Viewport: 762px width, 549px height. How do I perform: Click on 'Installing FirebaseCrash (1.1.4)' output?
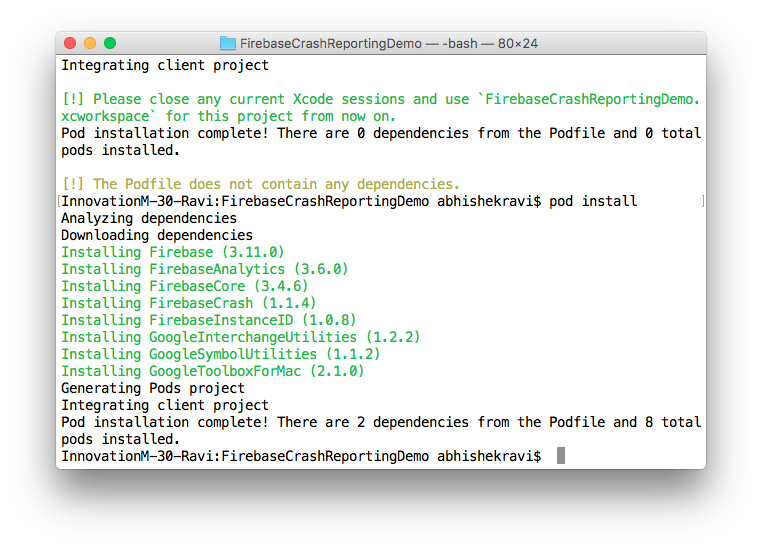(x=188, y=303)
